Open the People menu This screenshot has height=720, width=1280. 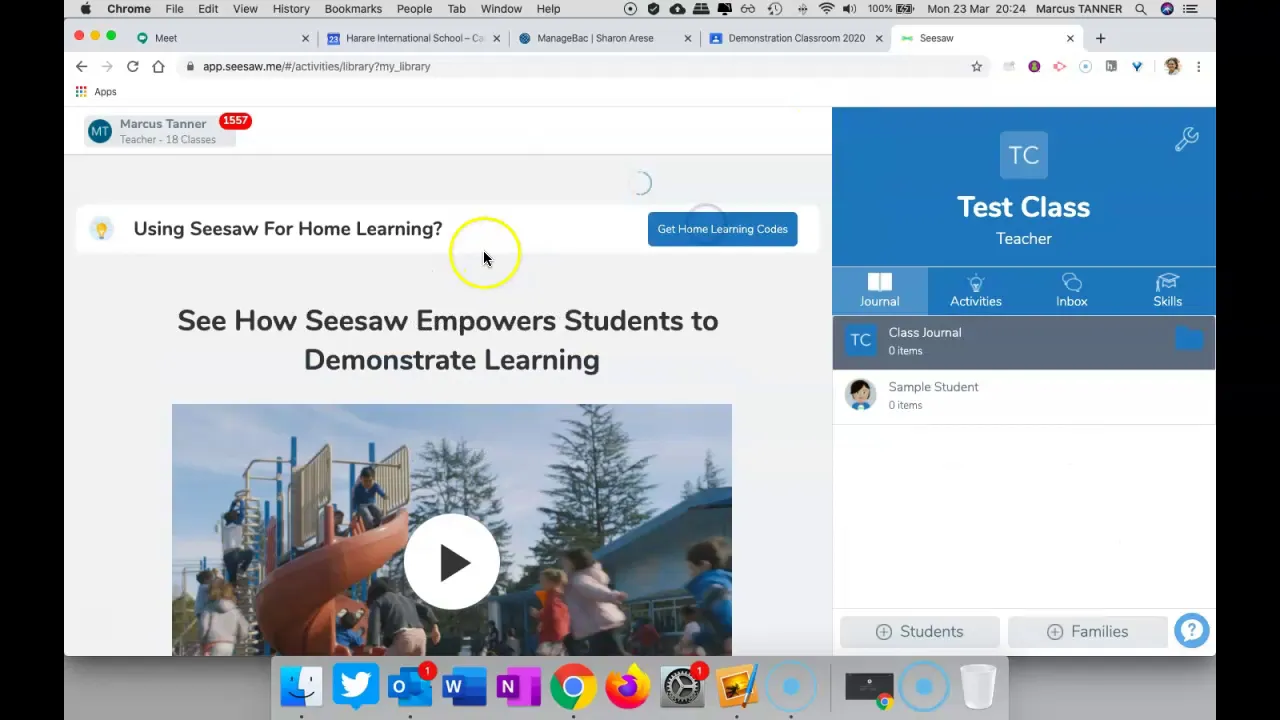[414, 9]
